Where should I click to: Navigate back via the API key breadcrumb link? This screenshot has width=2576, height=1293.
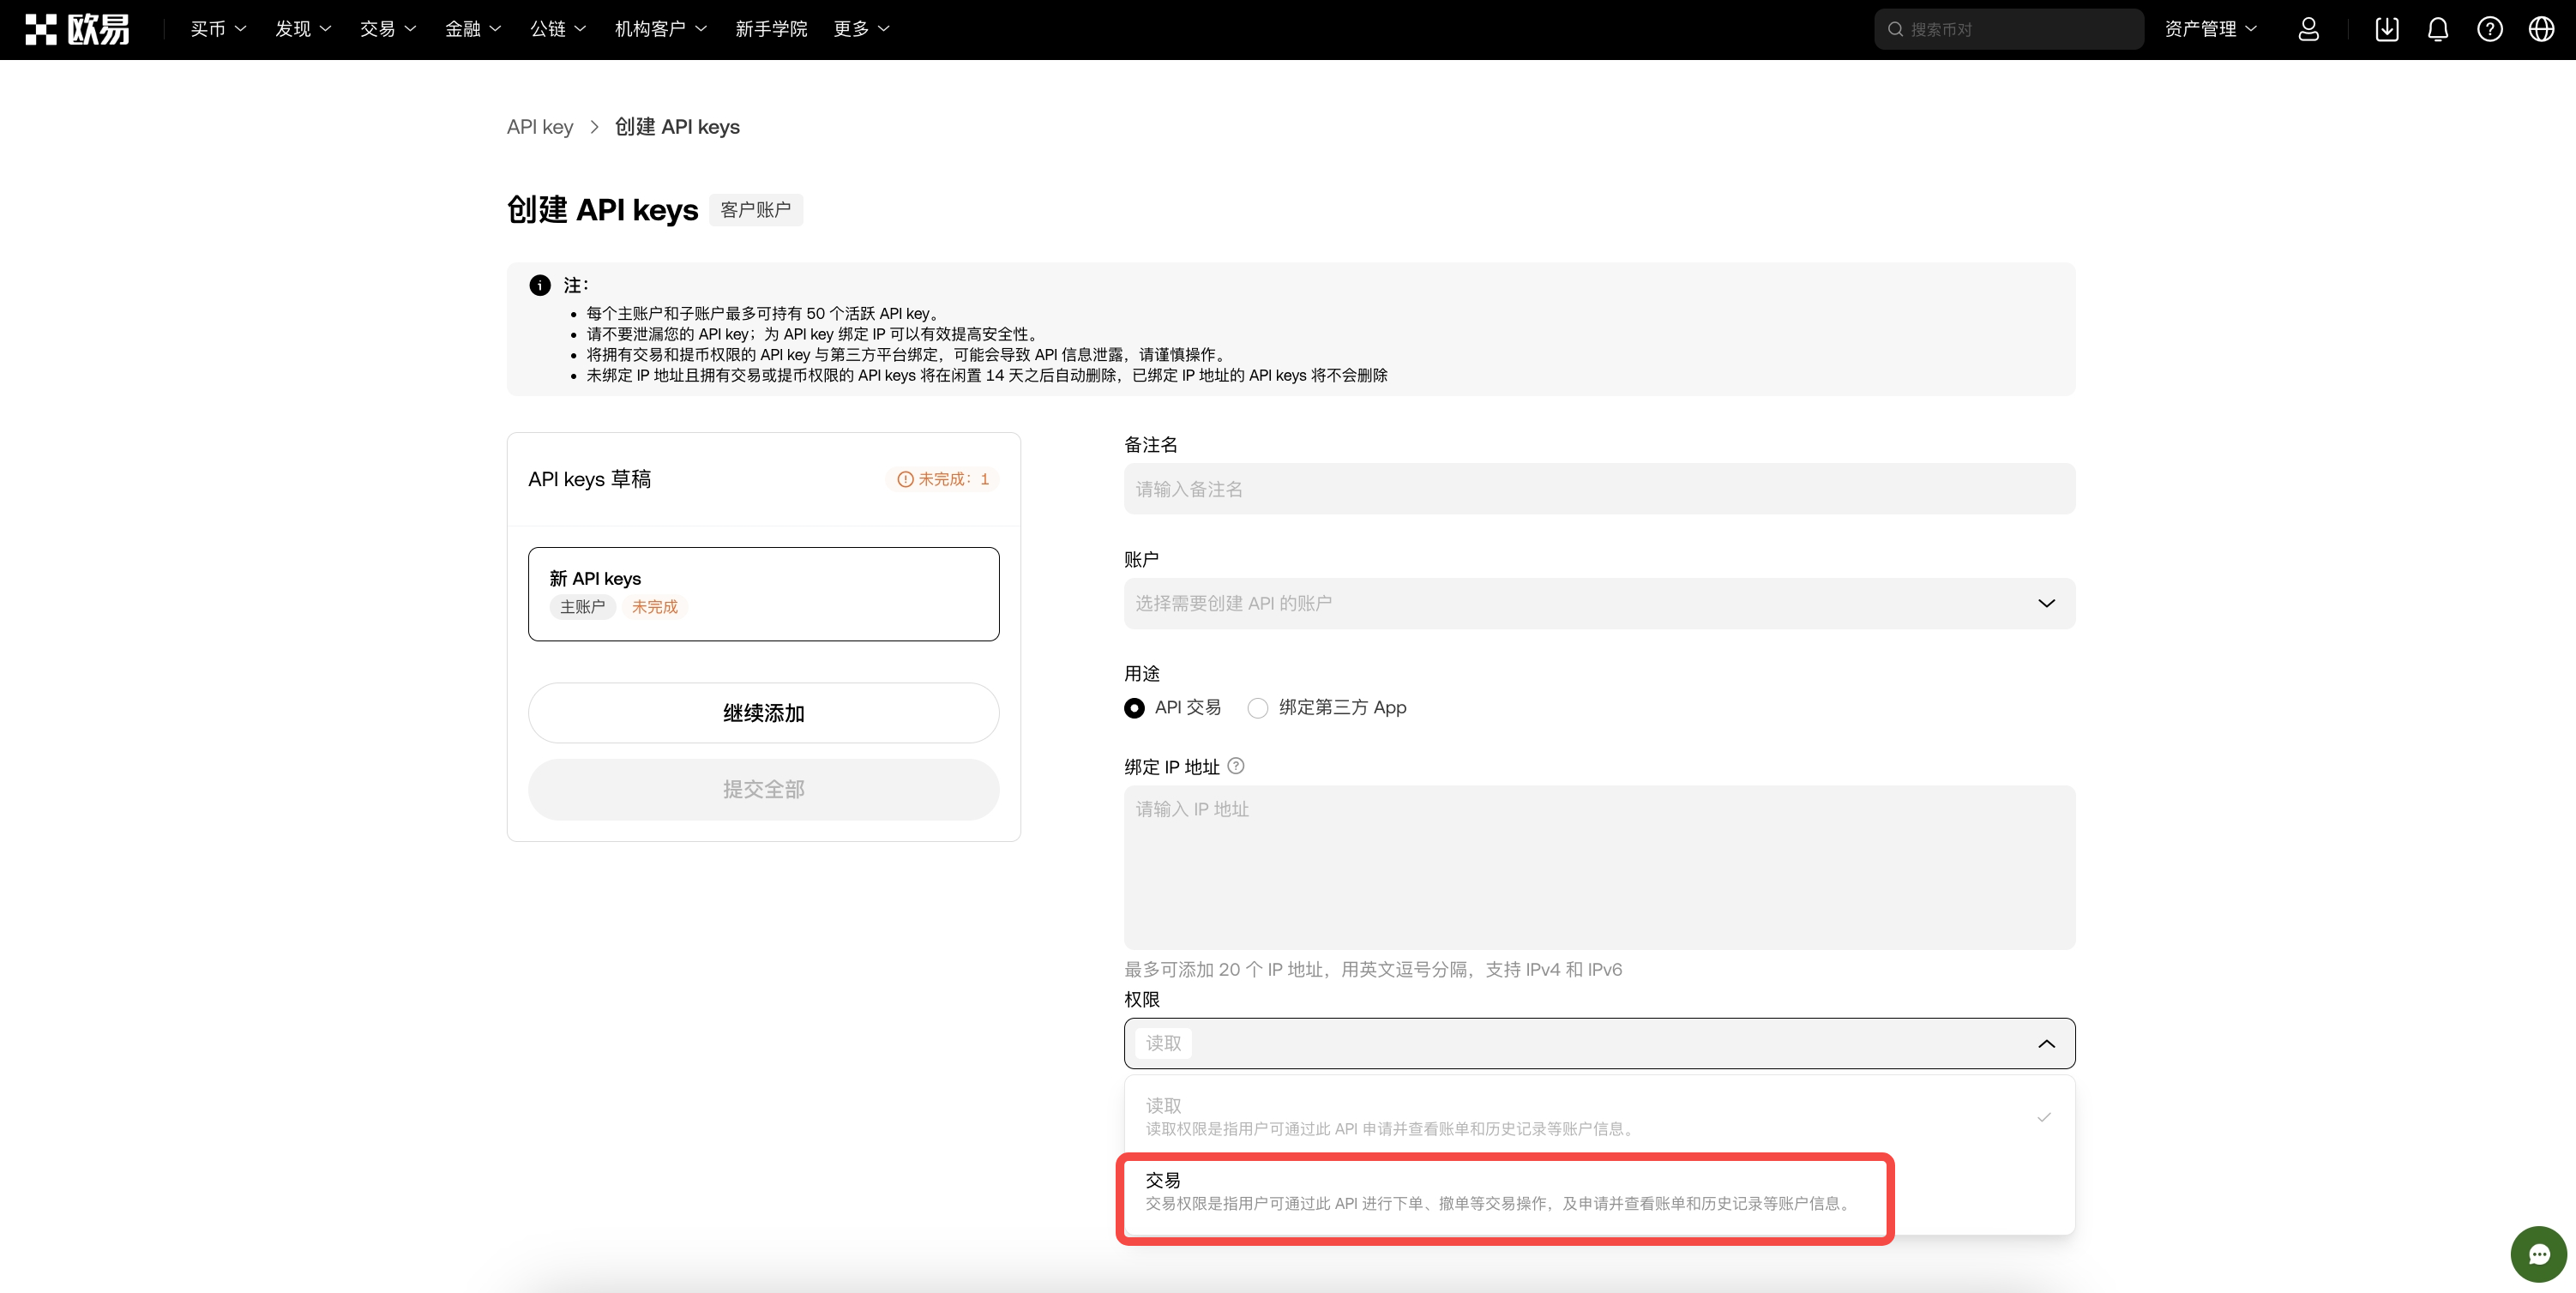pyautogui.click(x=540, y=127)
